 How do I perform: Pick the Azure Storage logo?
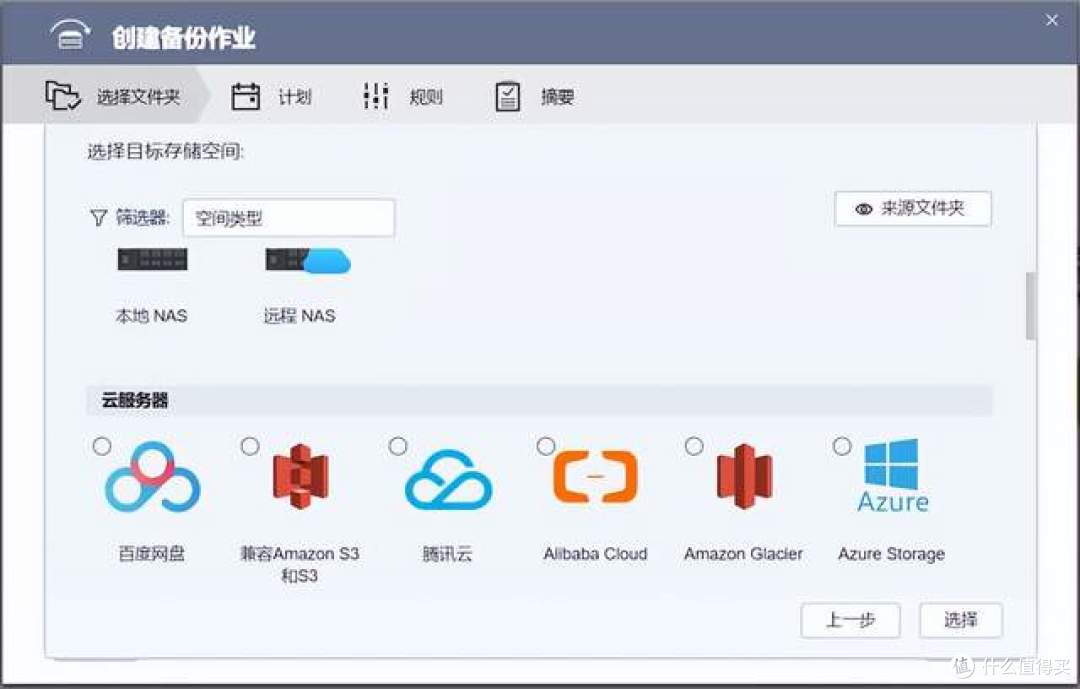coord(893,476)
